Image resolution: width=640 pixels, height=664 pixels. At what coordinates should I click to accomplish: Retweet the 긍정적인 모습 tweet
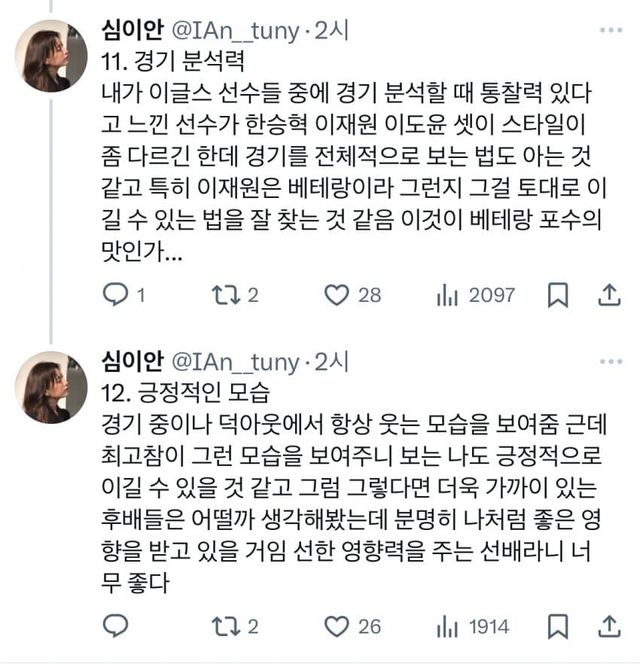(x=227, y=627)
